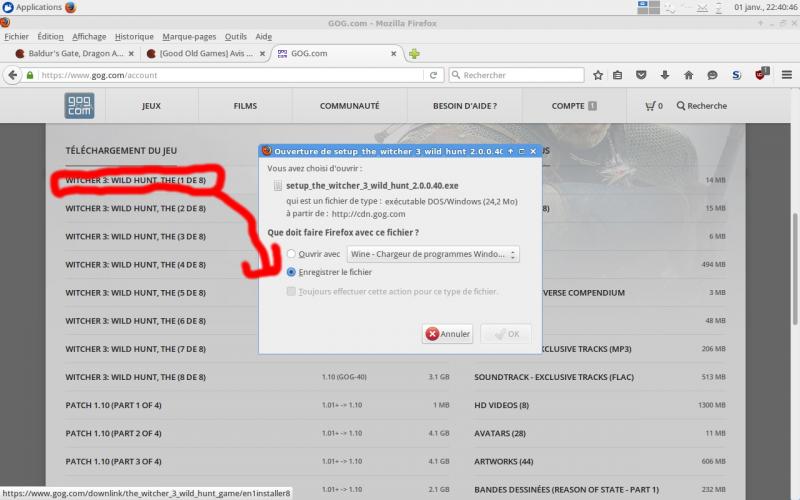Click the Annuler button
The width and height of the screenshot is (800, 500).
tap(447, 334)
